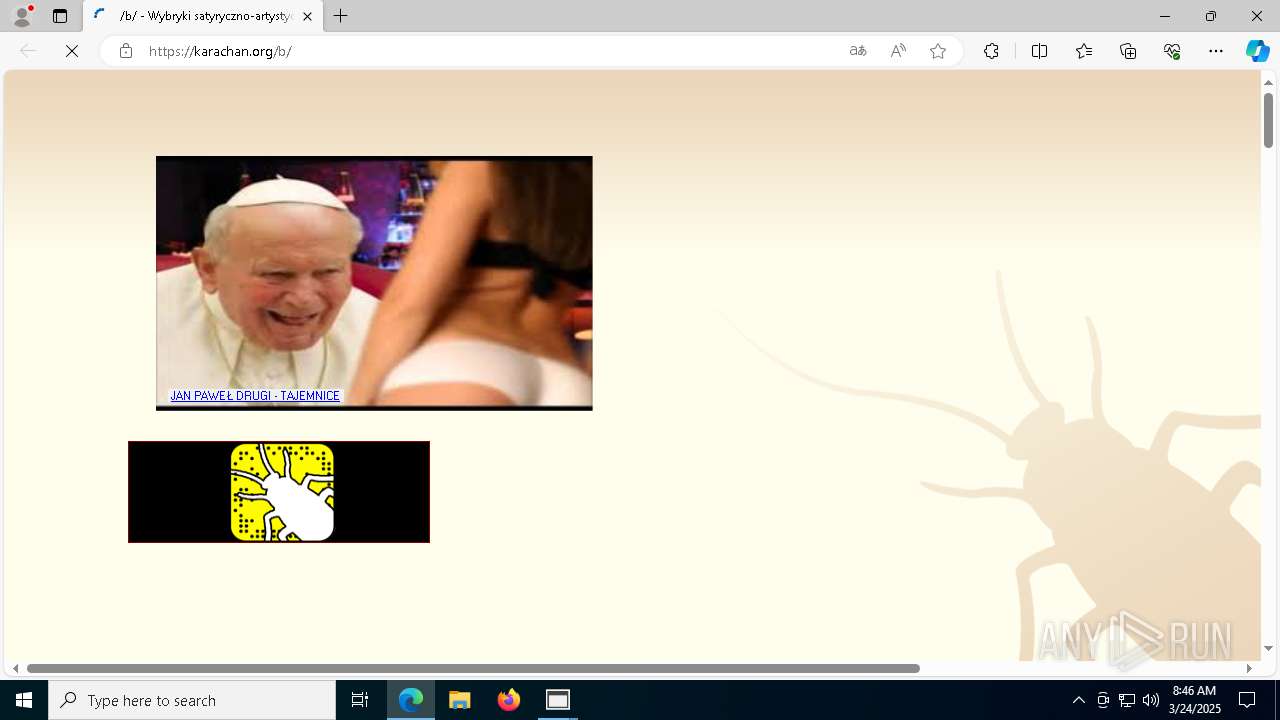Click the horizontal scrollbar left arrow
This screenshot has width=1280, height=720.
[x=15, y=668]
